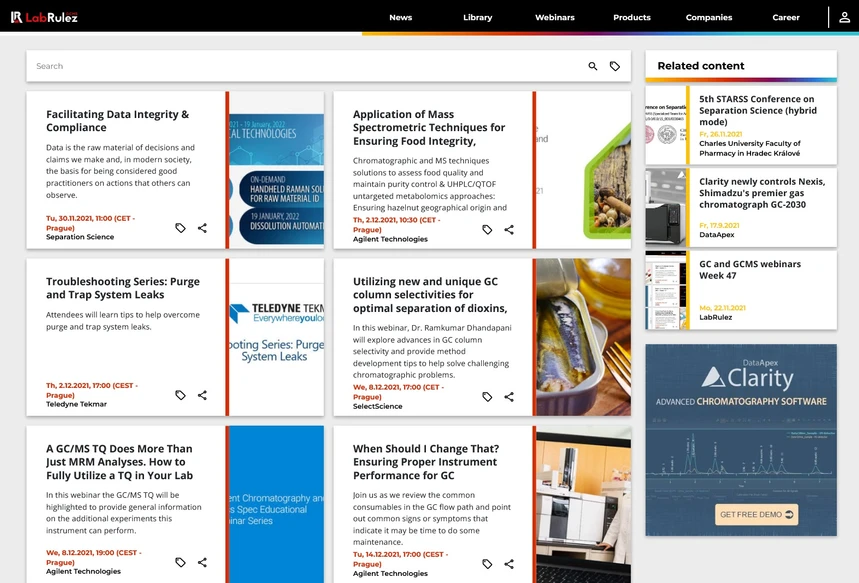Image resolution: width=859 pixels, height=583 pixels.
Task: Open the user account icon
Action: [844, 17]
